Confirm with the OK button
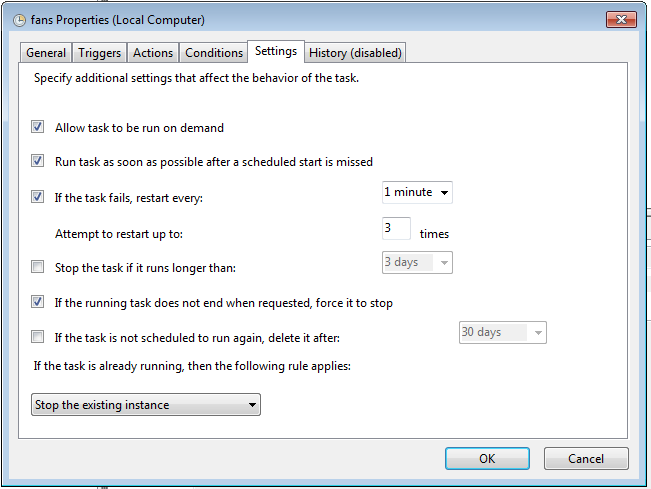Image resolution: width=651 pixels, height=489 pixels. click(x=487, y=459)
